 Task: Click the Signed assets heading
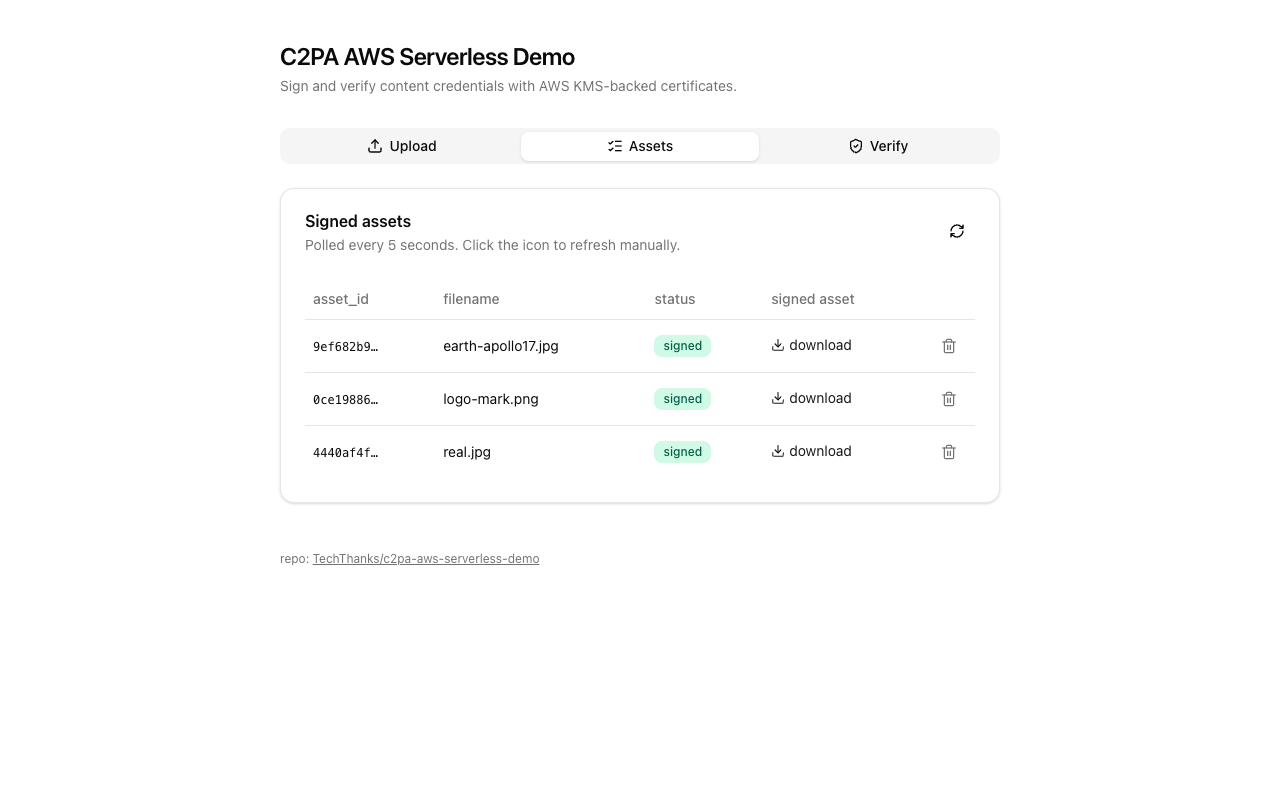pyautogui.click(x=358, y=221)
